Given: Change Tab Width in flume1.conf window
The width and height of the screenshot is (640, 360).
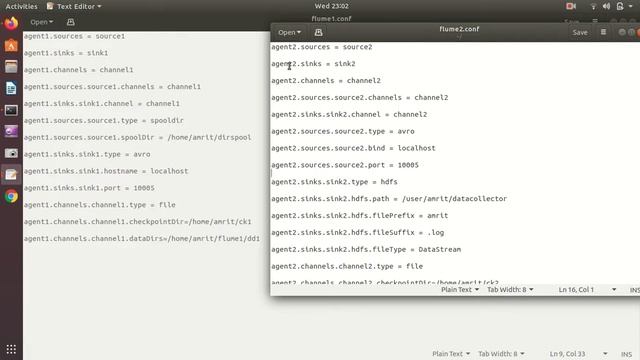Looking at the screenshot, I should click(501, 354).
